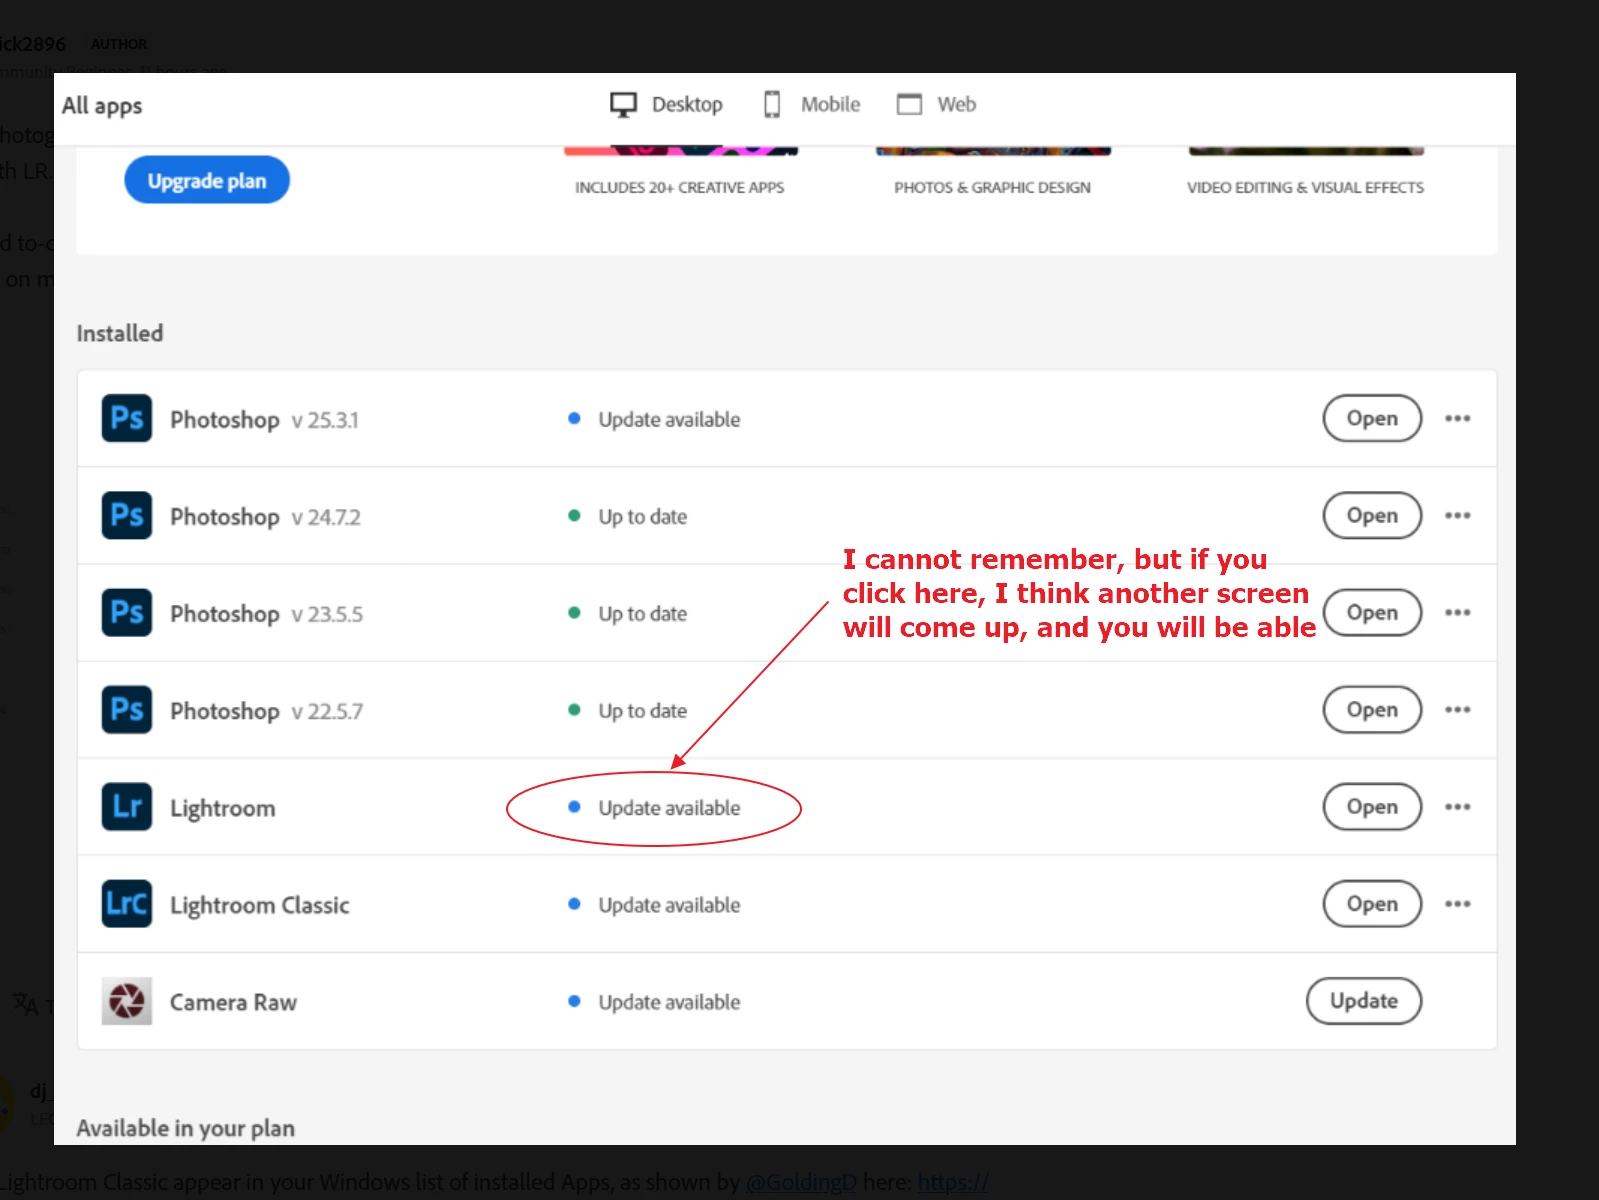This screenshot has width=1599, height=1200.
Task: Click PHOTOS & GRAPHIC DESIGN label
Action: [x=992, y=187]
